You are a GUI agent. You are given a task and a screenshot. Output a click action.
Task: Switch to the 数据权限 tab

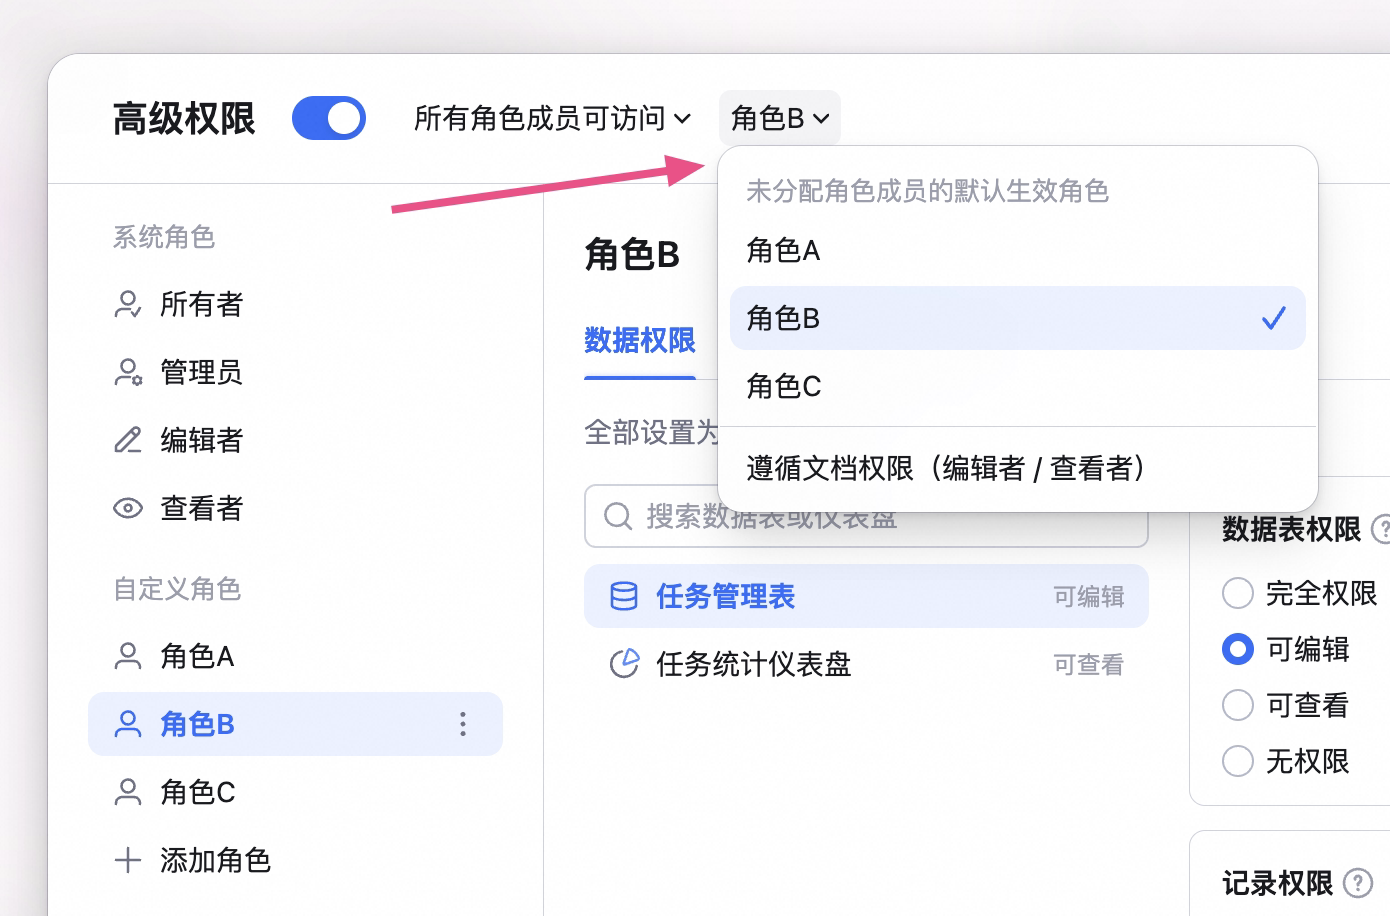tap(640, 341)
